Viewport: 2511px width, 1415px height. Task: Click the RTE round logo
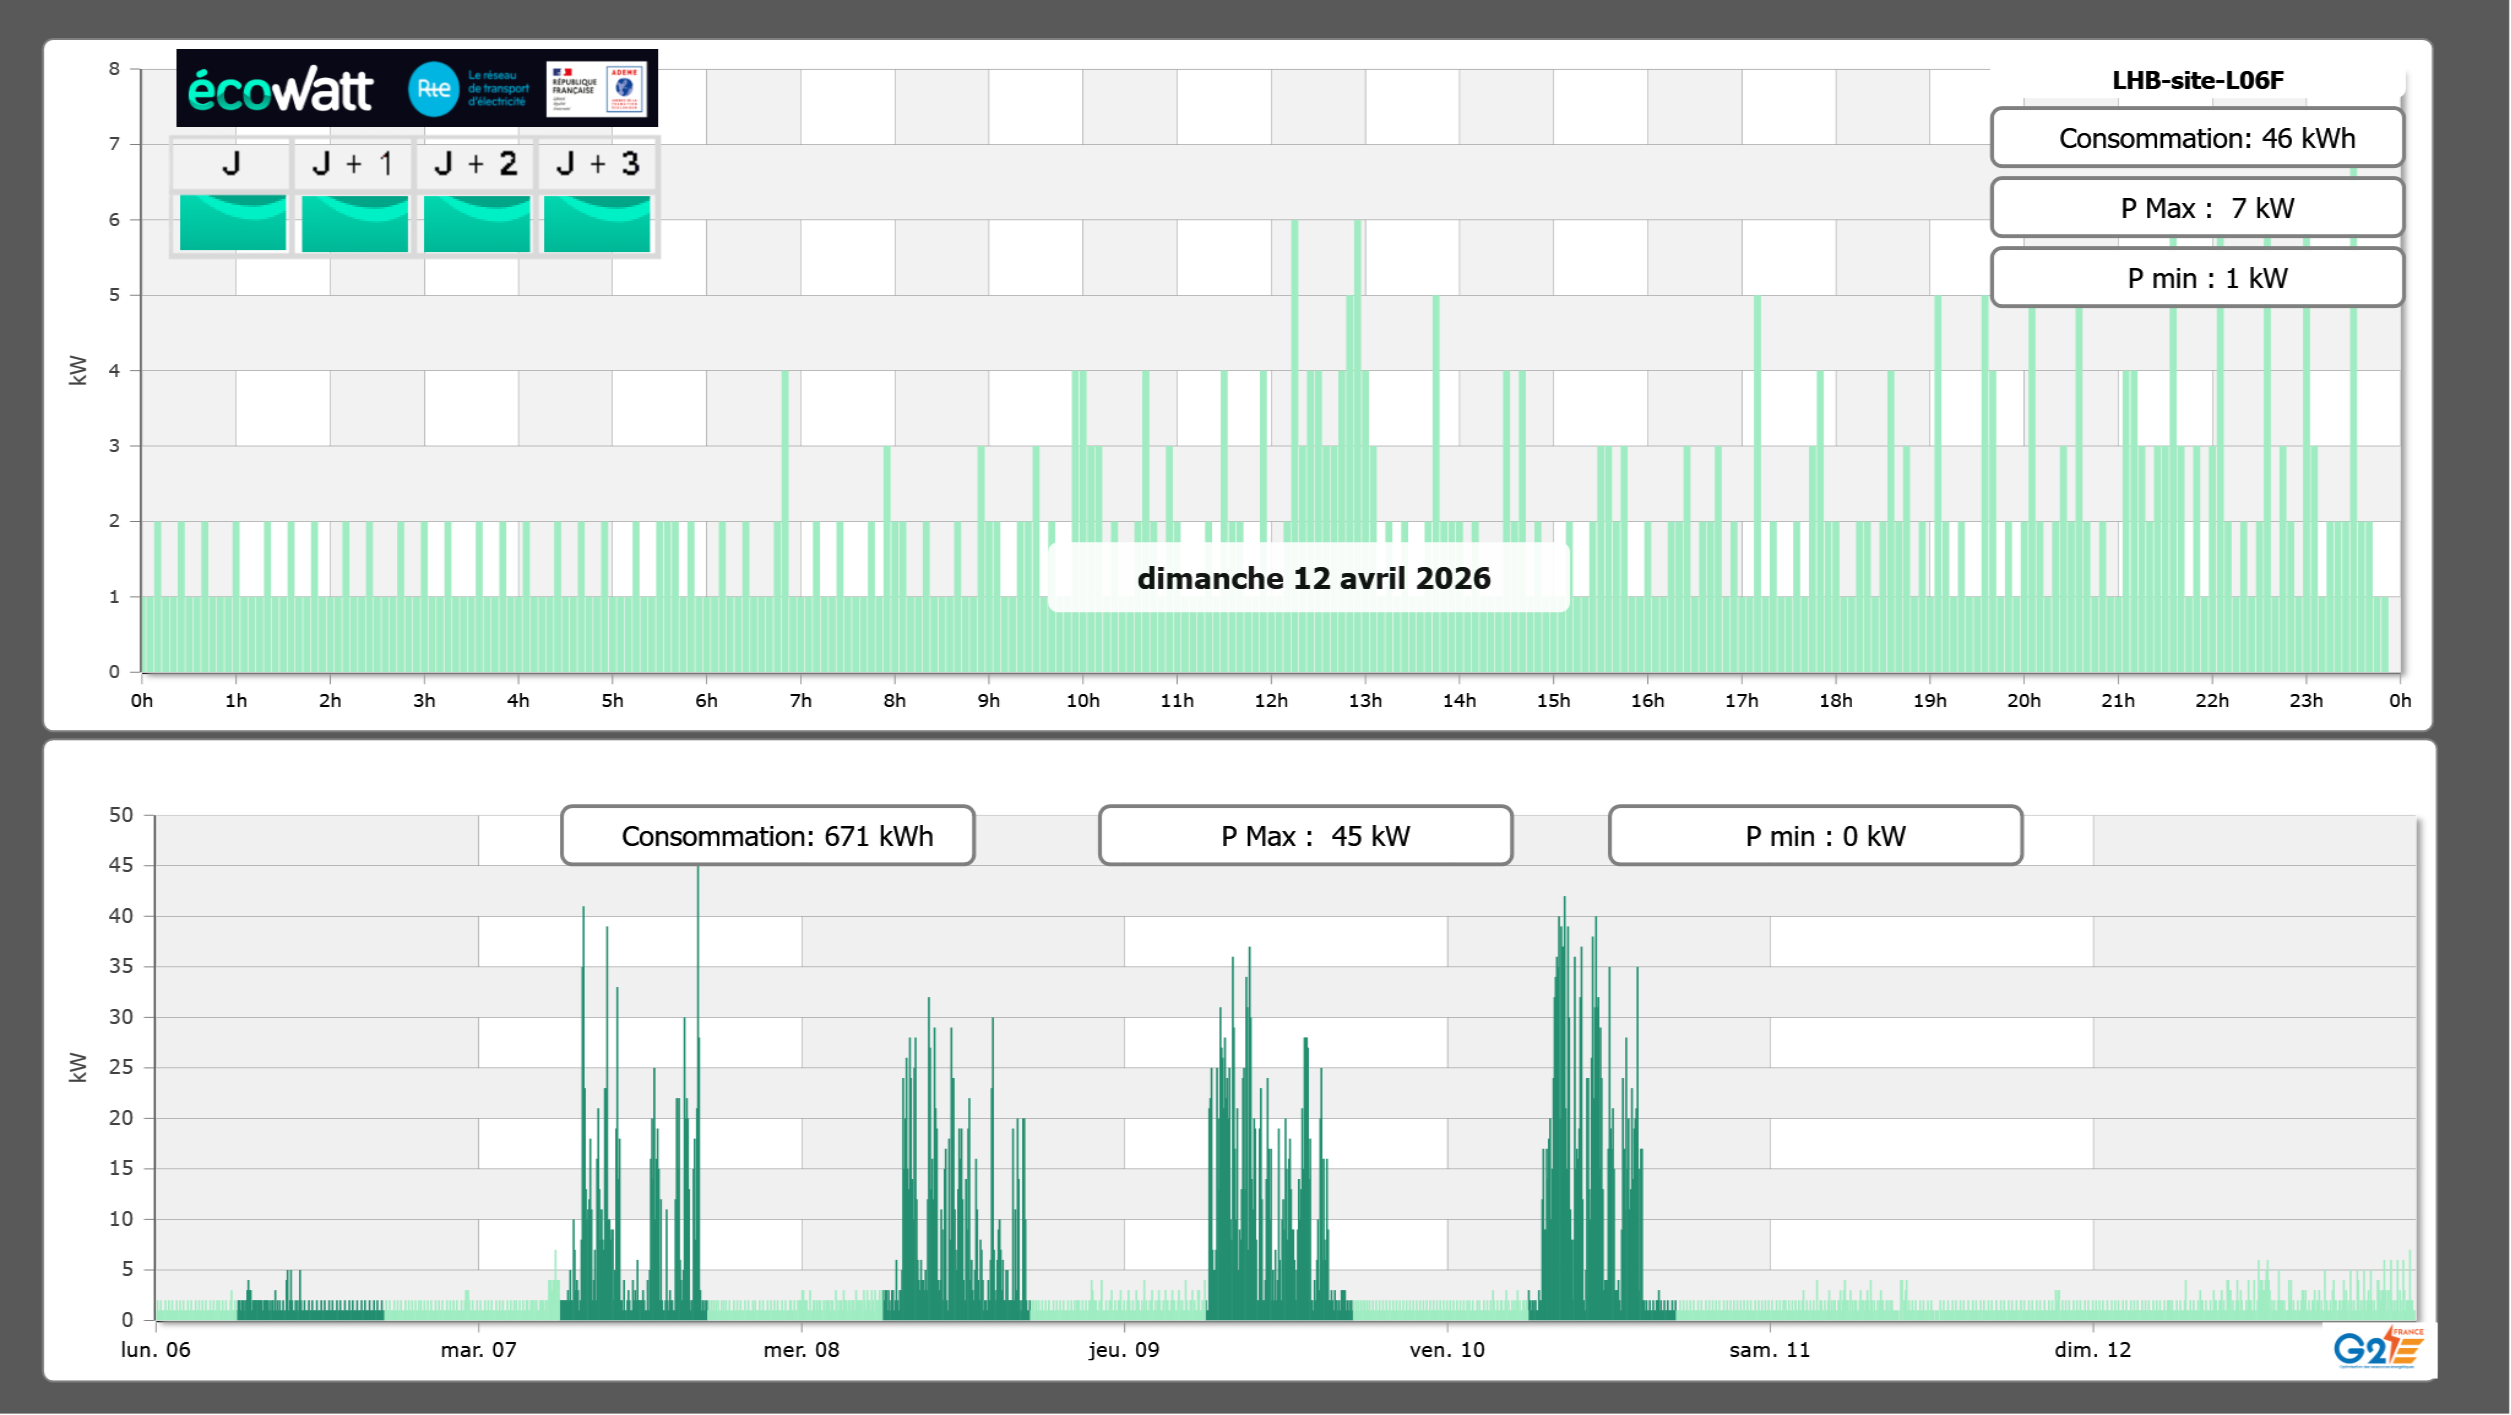(x=433, y=89)
